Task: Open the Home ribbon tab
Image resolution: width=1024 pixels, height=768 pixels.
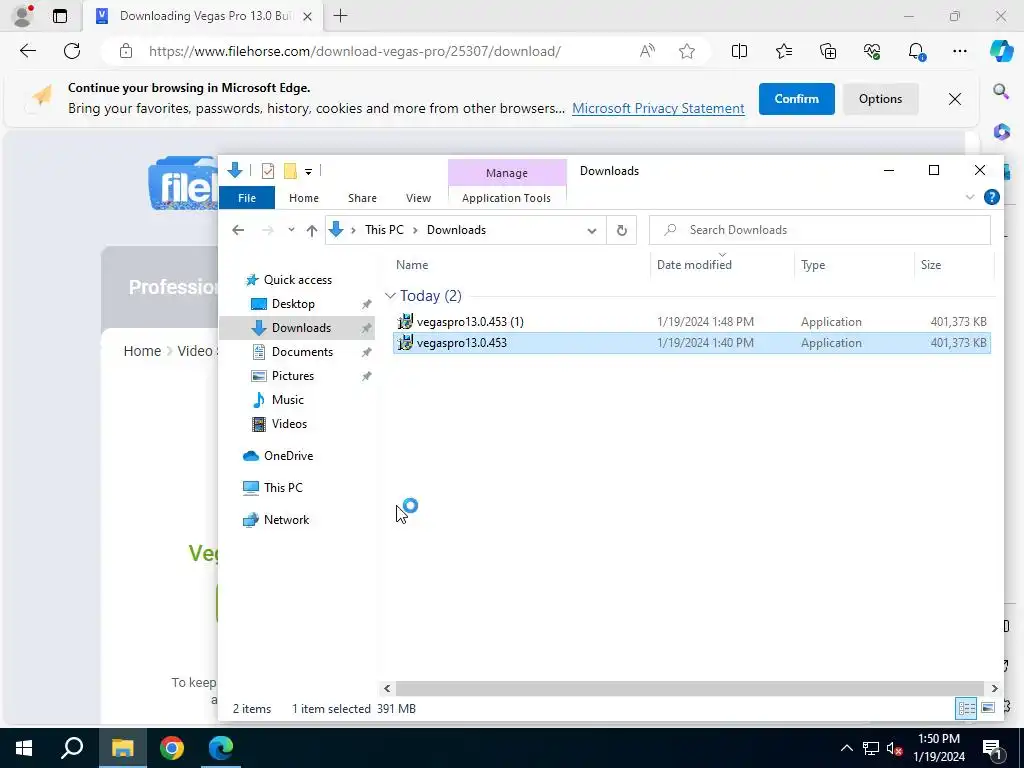Action: (304, 198)
